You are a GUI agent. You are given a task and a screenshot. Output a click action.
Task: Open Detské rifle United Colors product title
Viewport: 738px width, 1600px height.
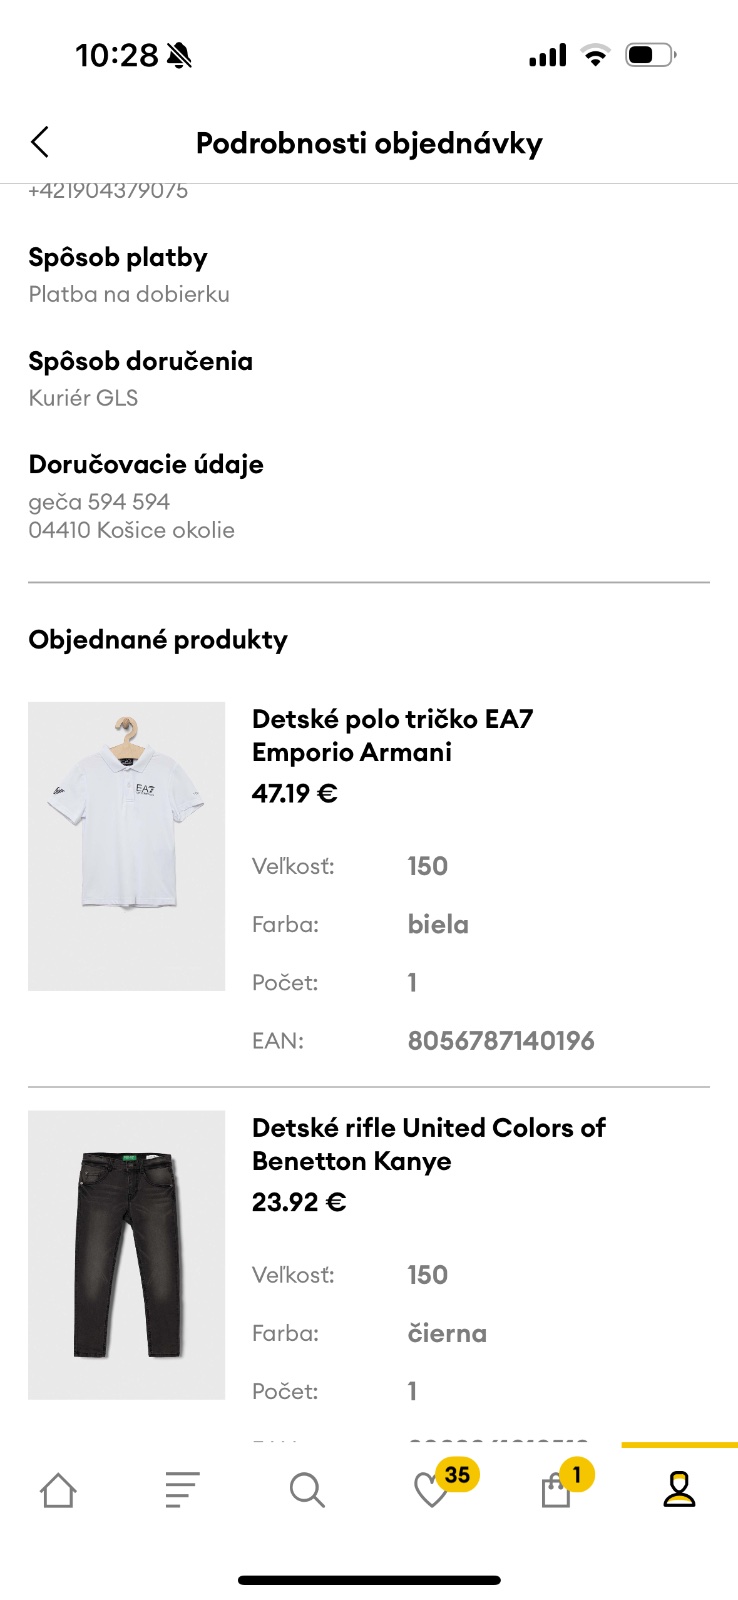click(x=428, y=1144)
